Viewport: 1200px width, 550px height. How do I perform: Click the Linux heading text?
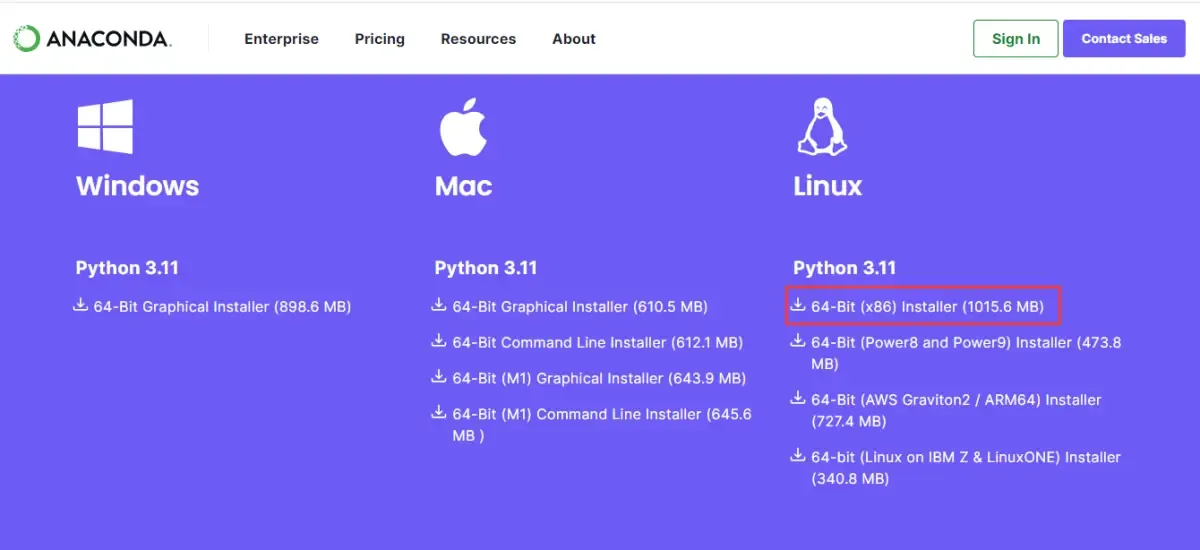(828, 186)
